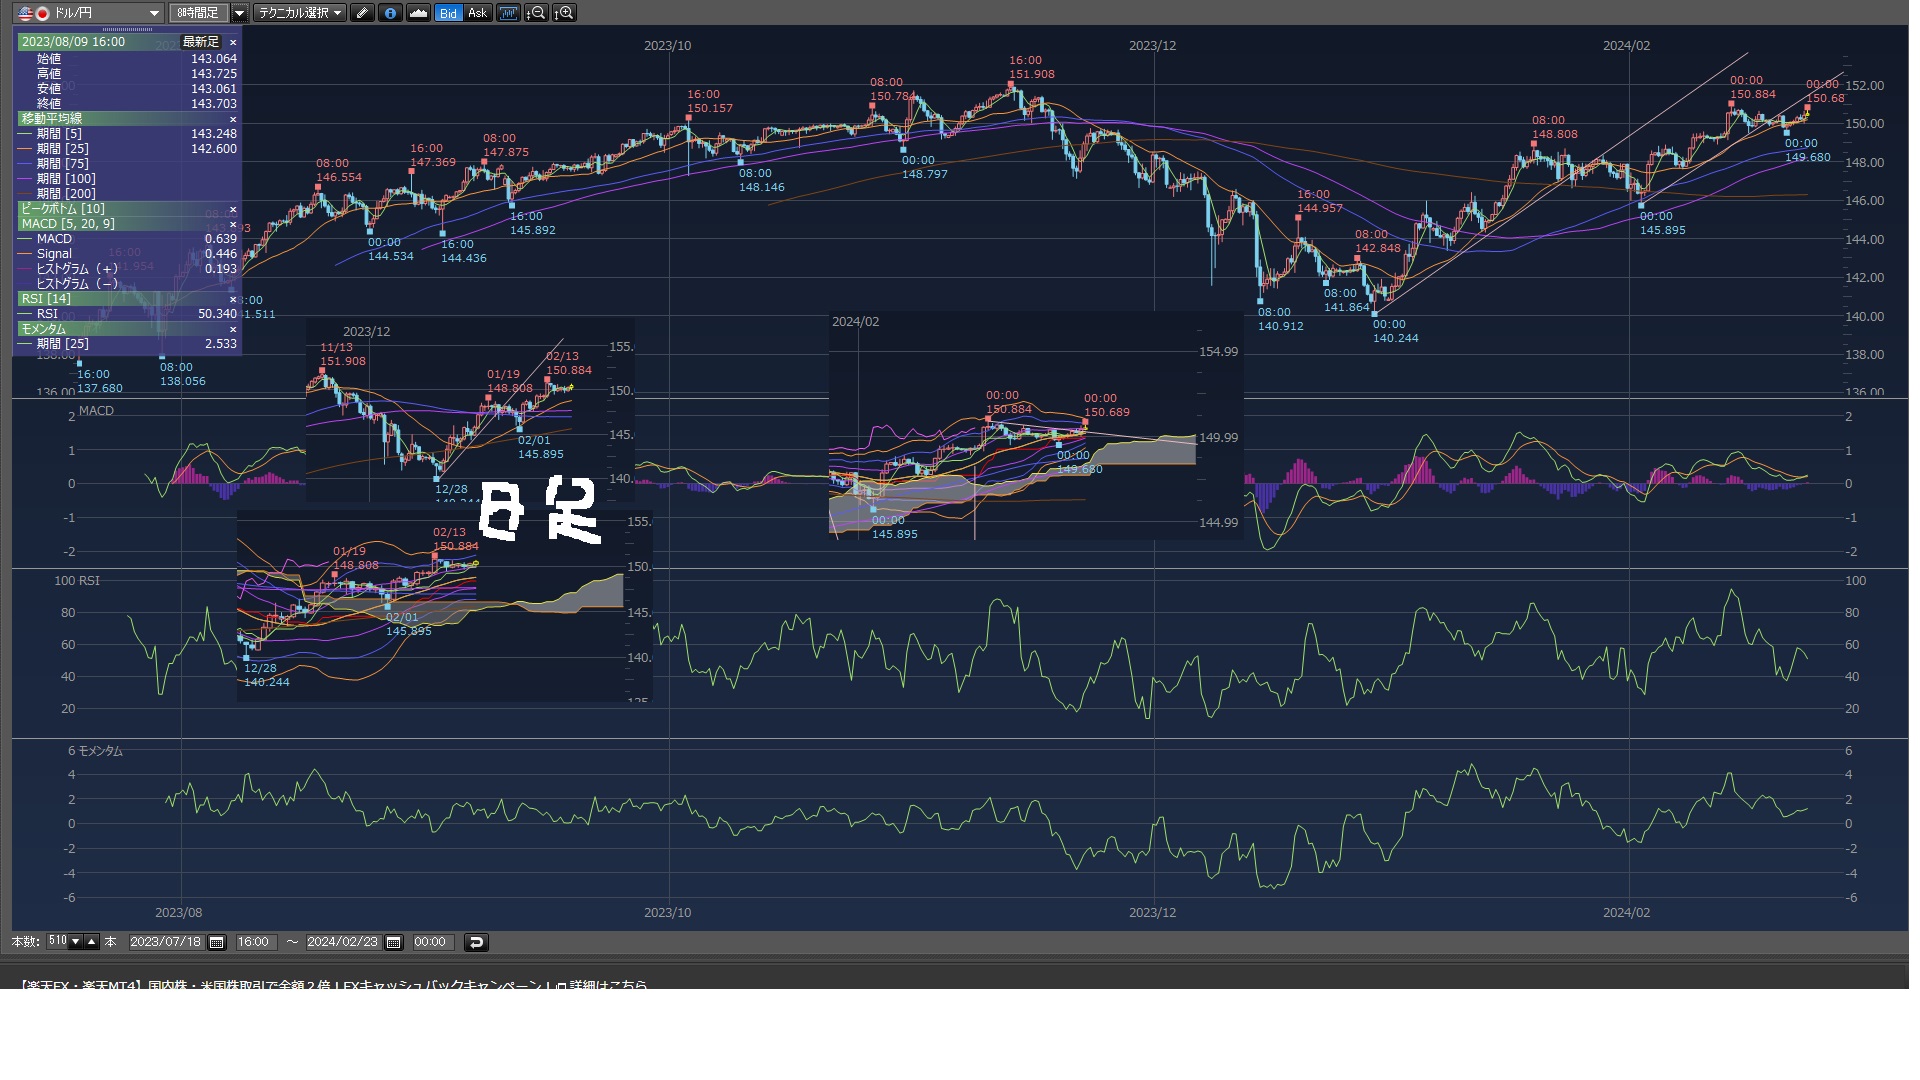
Task: Open the end date calendar picker
Action: [393, 942]
